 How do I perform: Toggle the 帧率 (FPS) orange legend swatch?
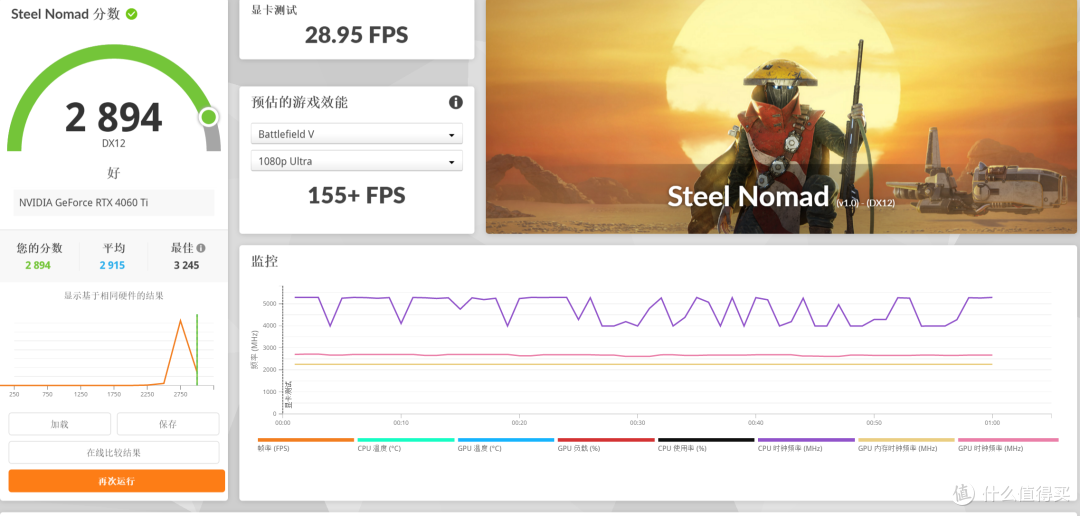tap(306, 440)
